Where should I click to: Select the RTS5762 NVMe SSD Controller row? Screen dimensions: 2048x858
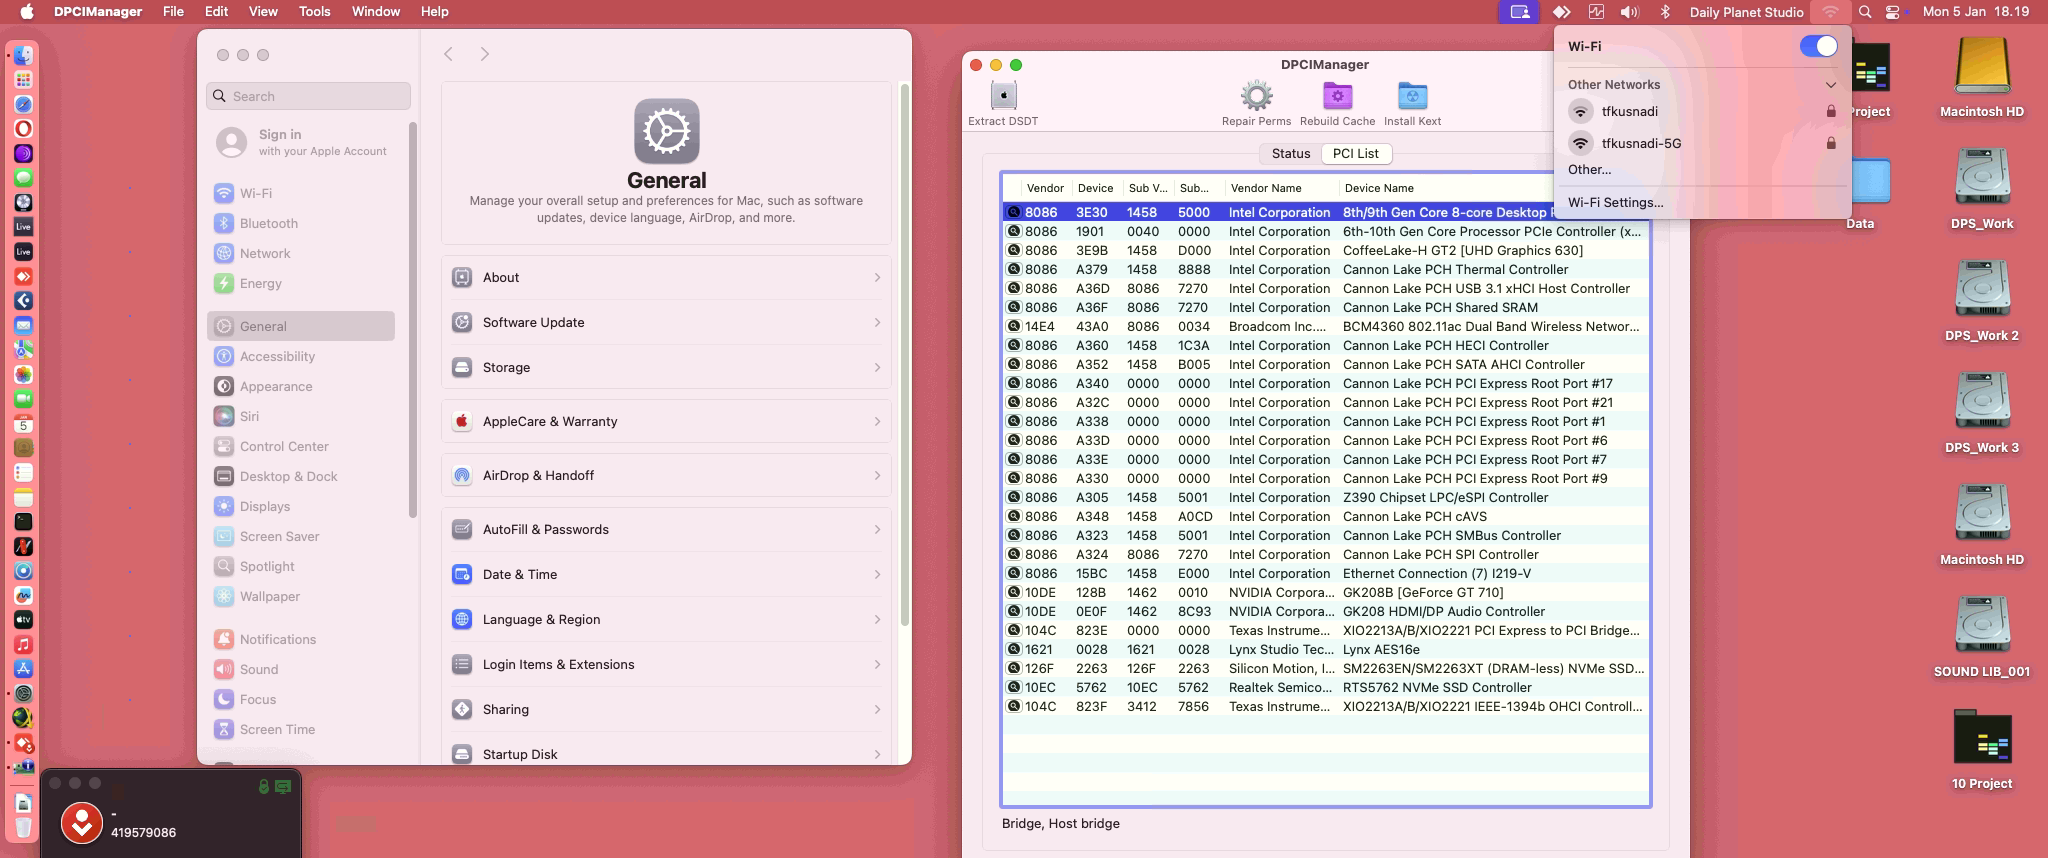(x=1326, y=688)
